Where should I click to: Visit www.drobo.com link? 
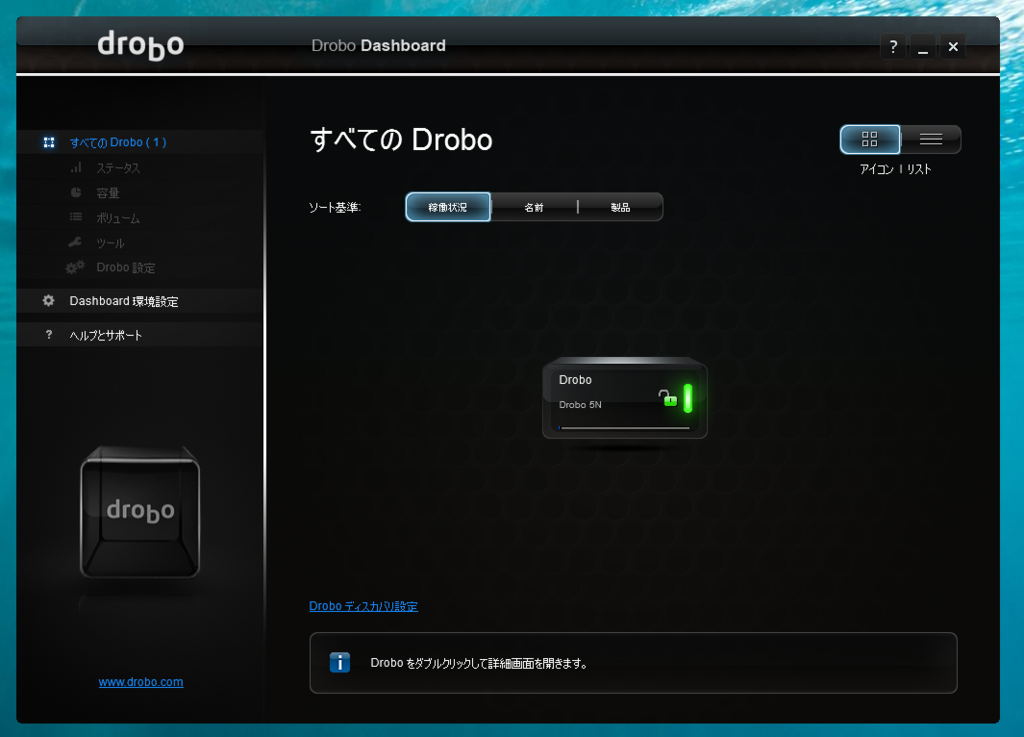pyautogui.click(x=141, y=682)
